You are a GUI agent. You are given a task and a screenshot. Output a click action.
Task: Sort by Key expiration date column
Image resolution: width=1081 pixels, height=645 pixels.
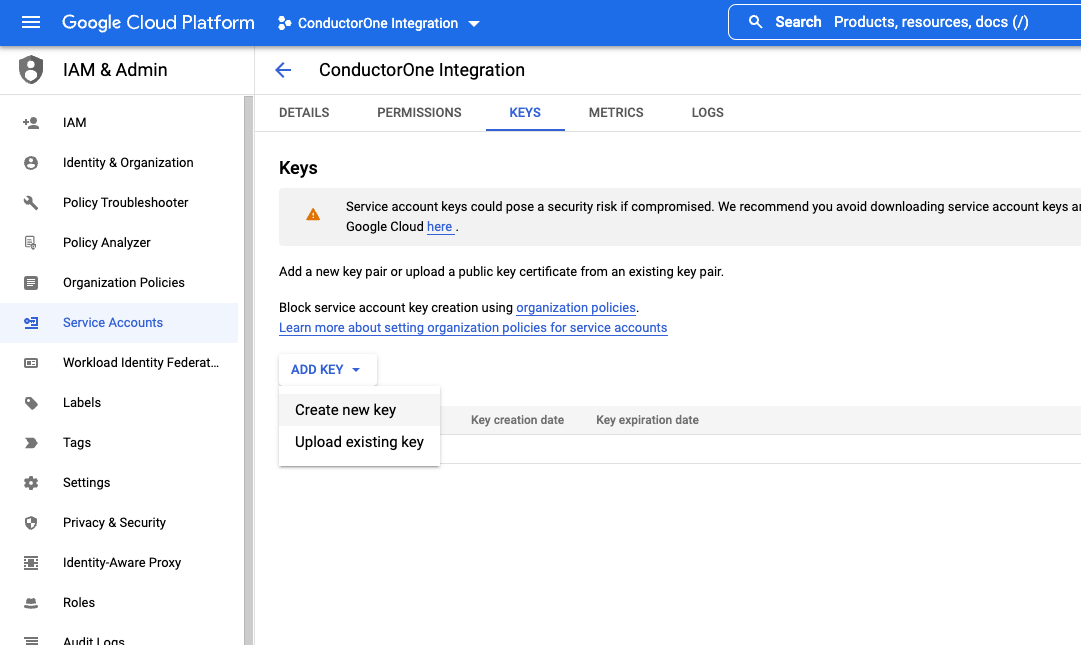point(647,420)
